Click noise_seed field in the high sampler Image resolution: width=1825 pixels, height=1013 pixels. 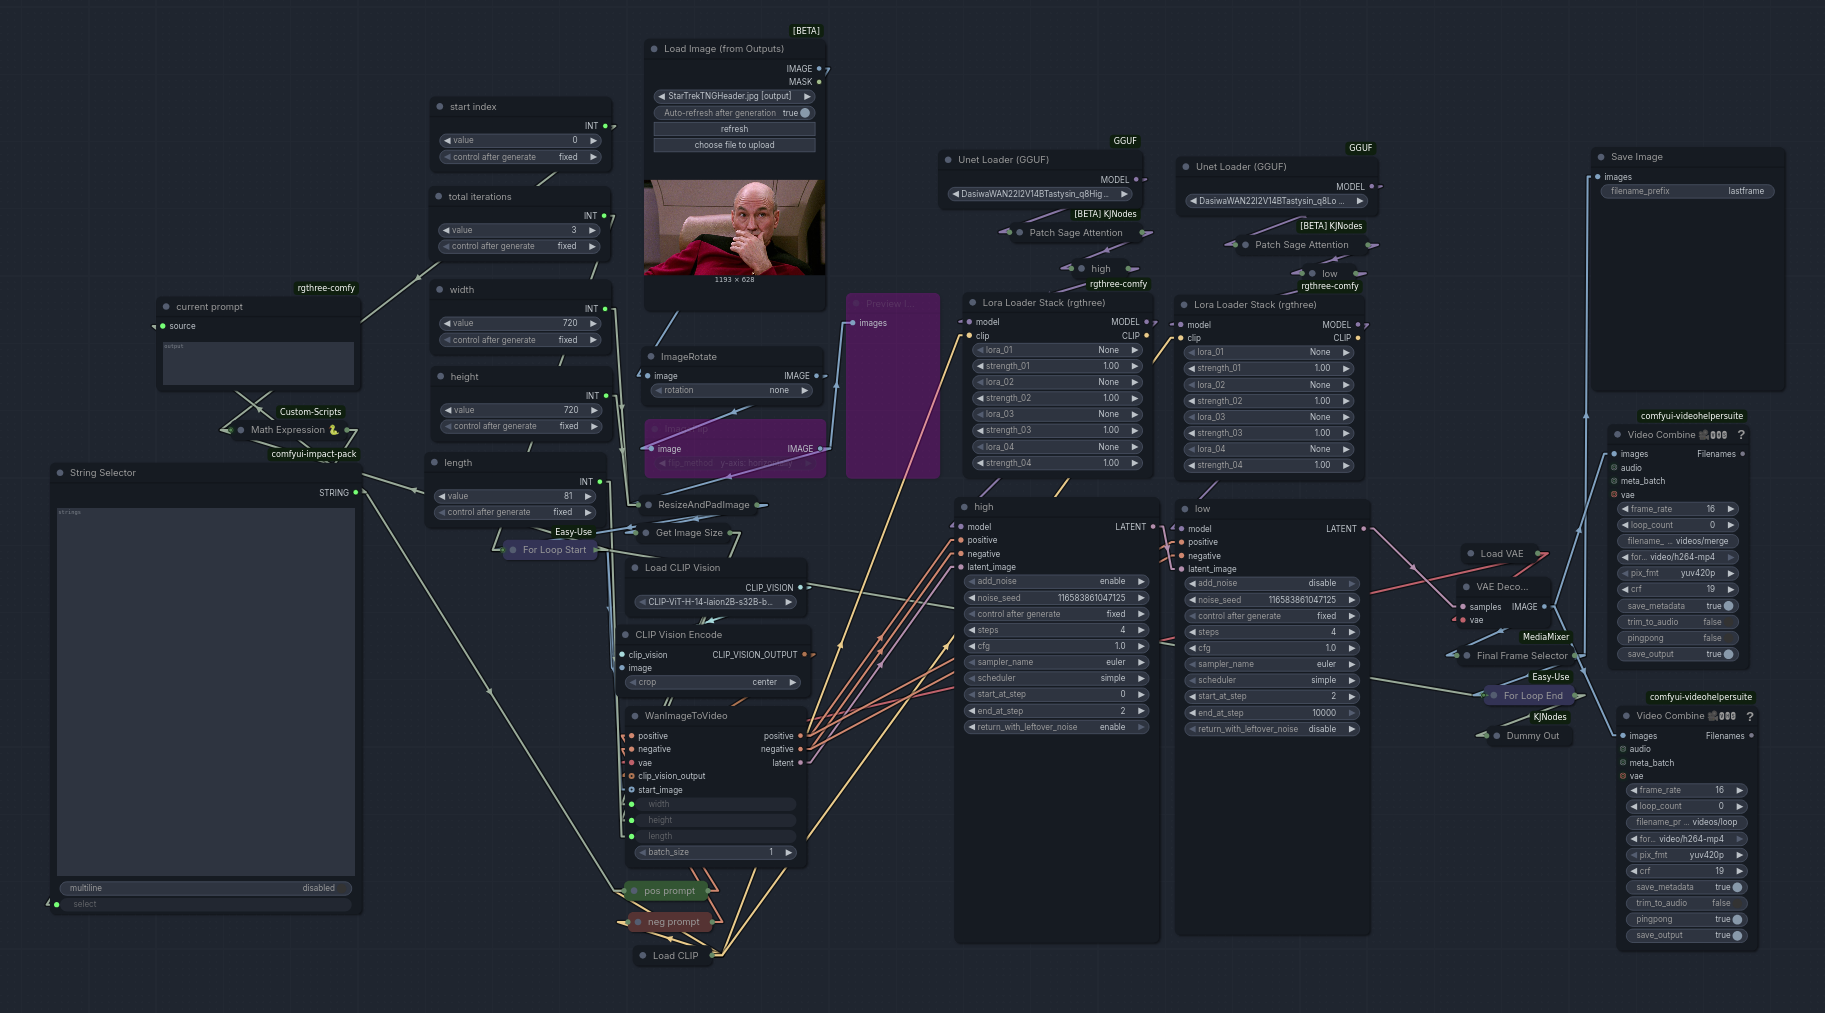point(1055,598)
